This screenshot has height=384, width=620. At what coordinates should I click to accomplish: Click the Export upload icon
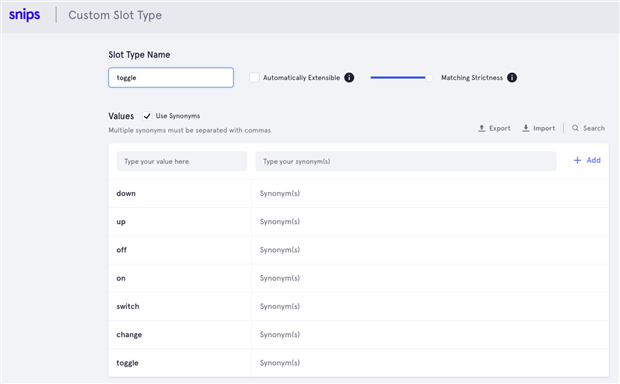482,128
